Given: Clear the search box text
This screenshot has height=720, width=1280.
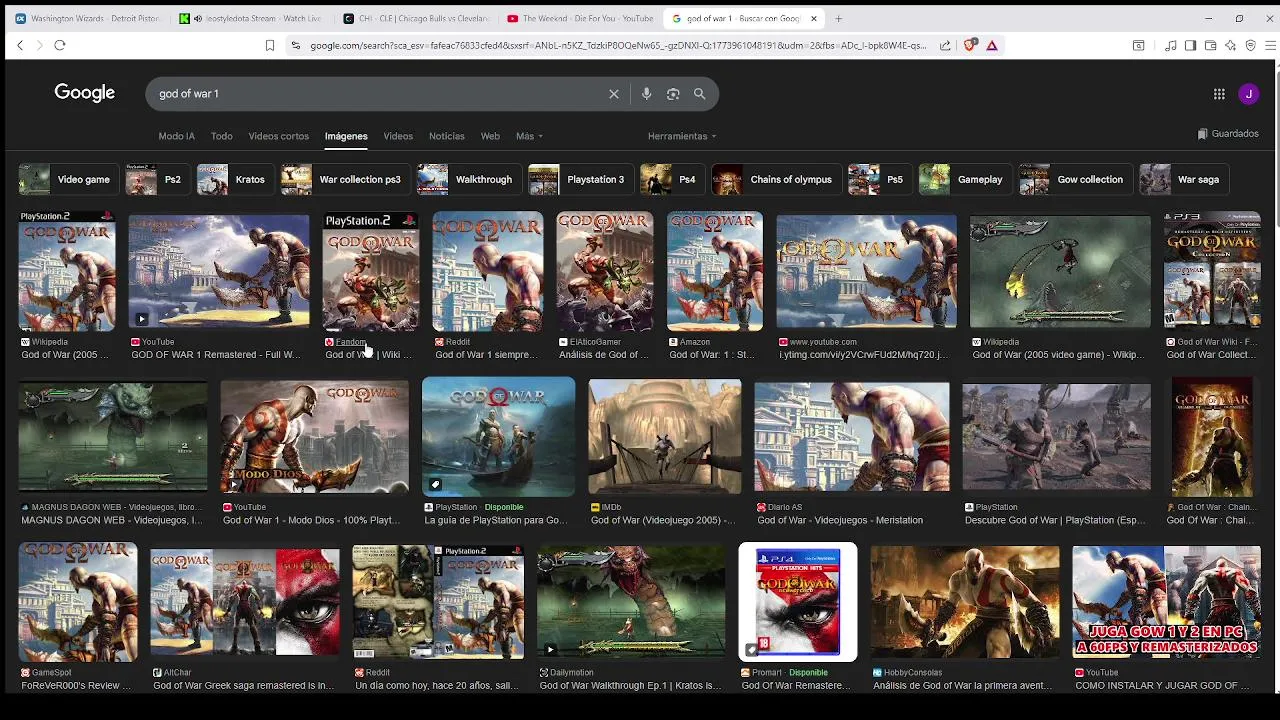Looking at the screenshot, I should (x=614, y=94).
